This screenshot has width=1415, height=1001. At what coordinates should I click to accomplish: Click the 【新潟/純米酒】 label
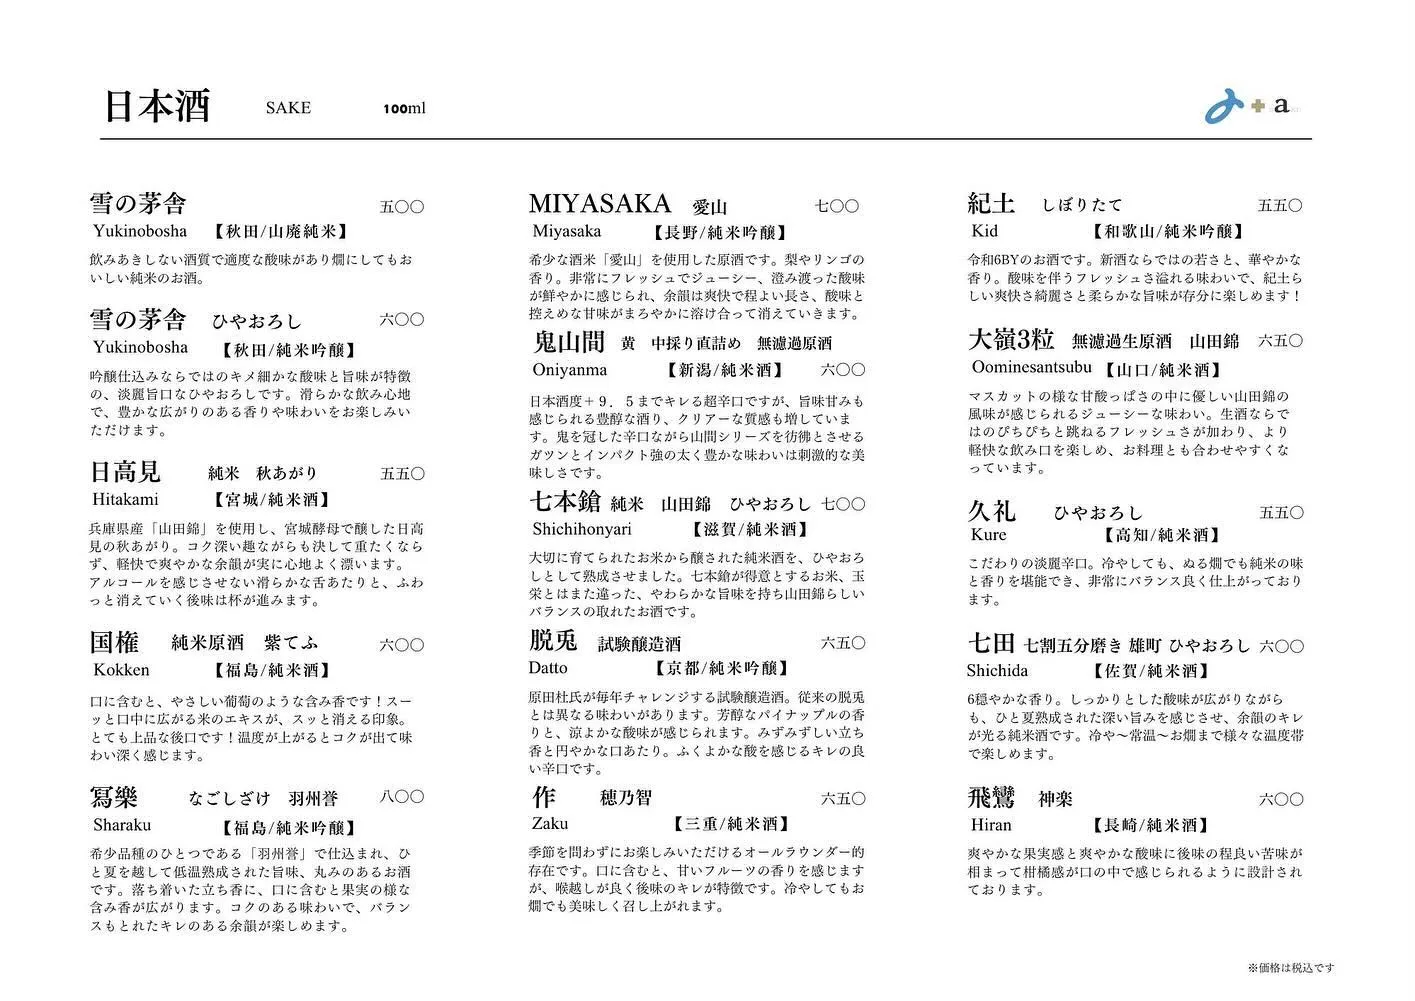pyautogui.click(x=725, y=370)
